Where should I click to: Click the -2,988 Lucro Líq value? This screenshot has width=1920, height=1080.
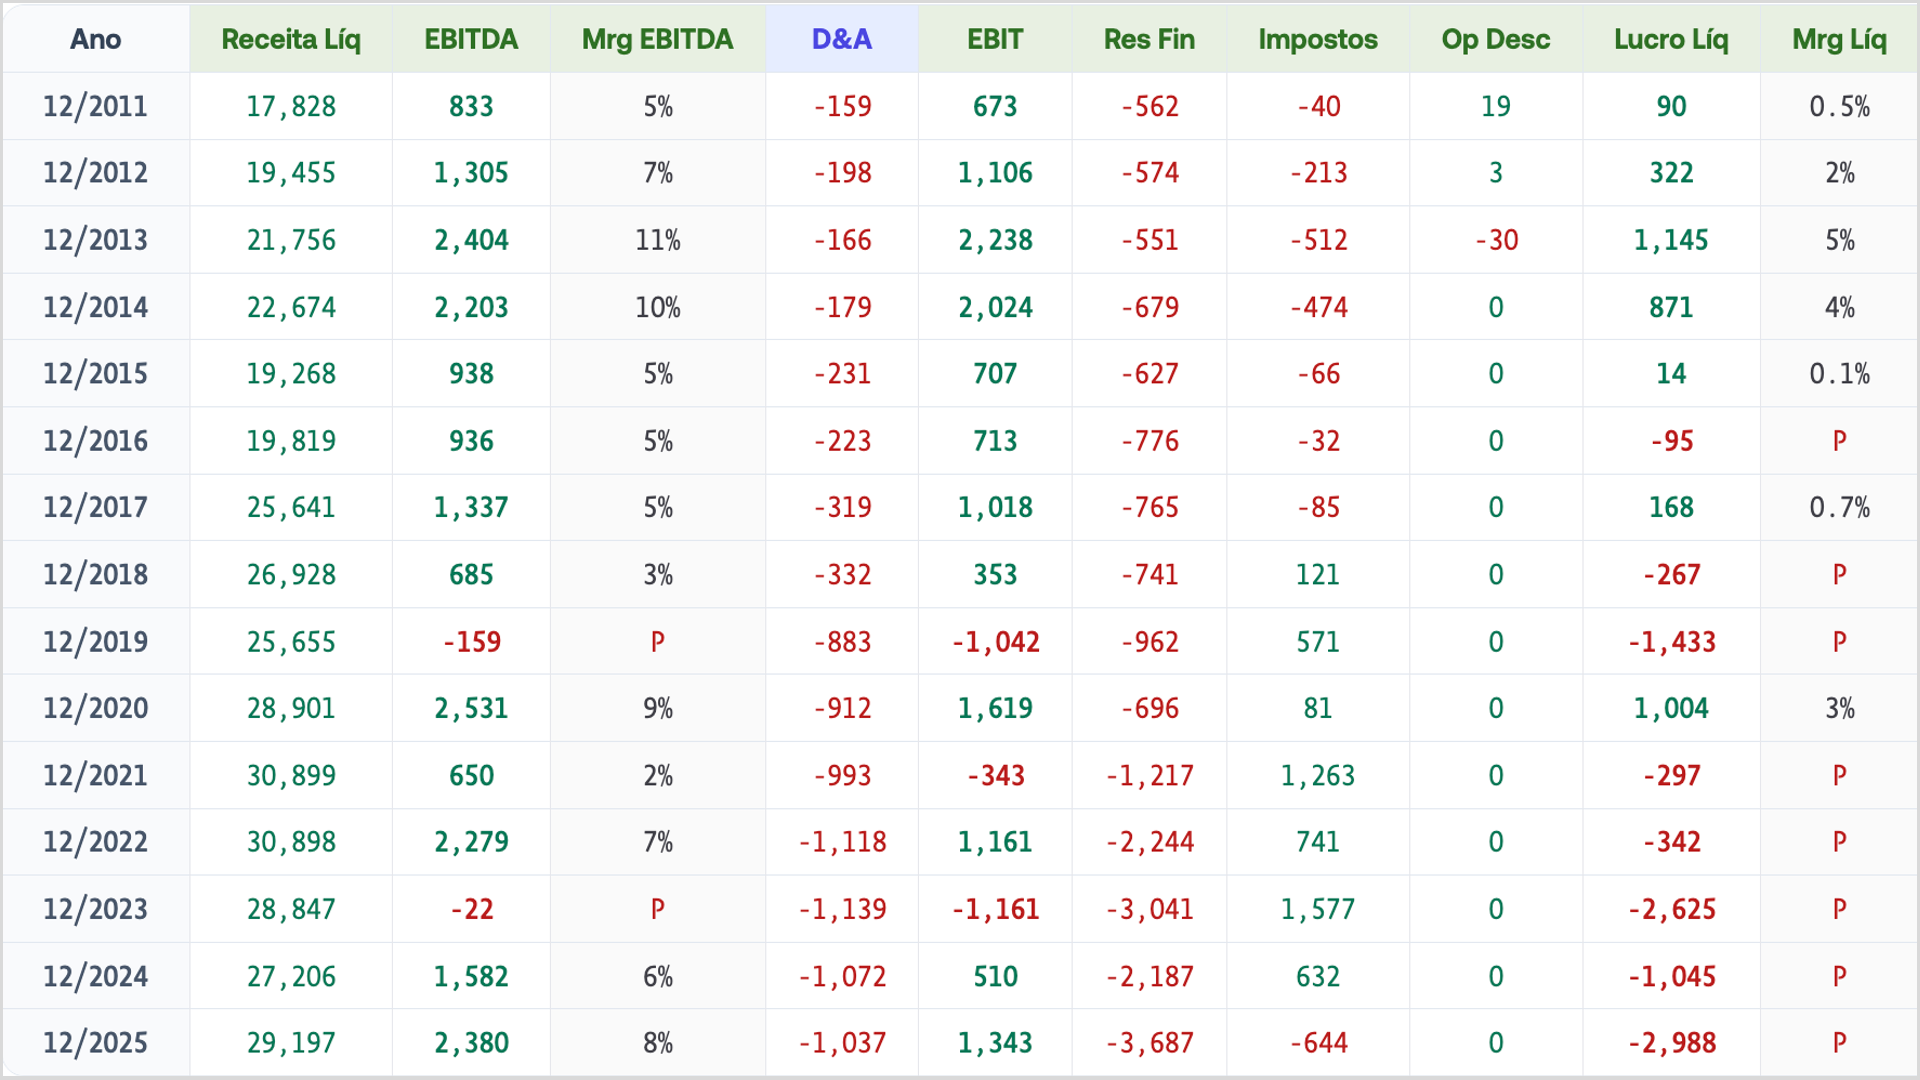tap(1671, 1043)
